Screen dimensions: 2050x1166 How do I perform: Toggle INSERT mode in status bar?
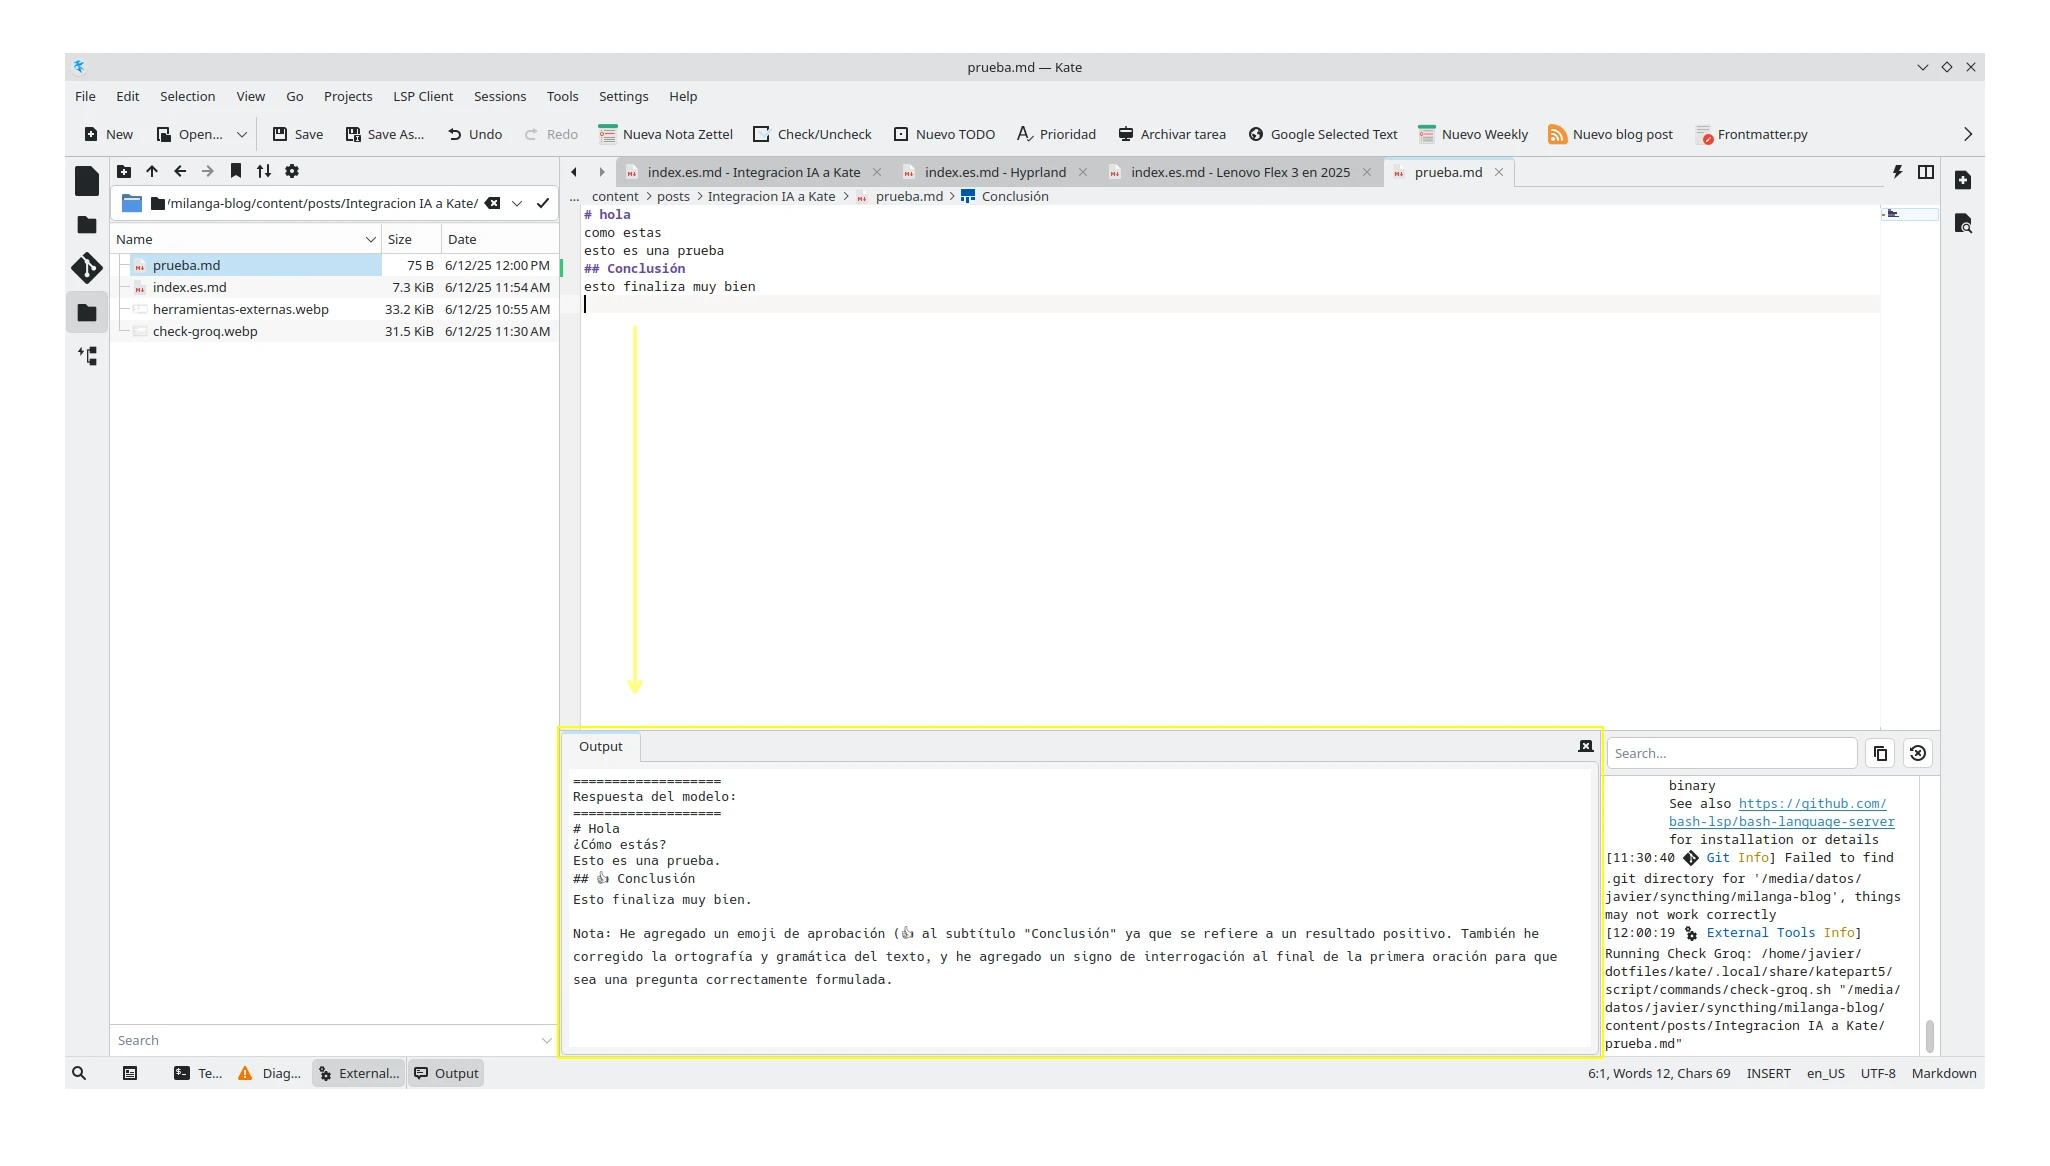coord(1768,1073)
